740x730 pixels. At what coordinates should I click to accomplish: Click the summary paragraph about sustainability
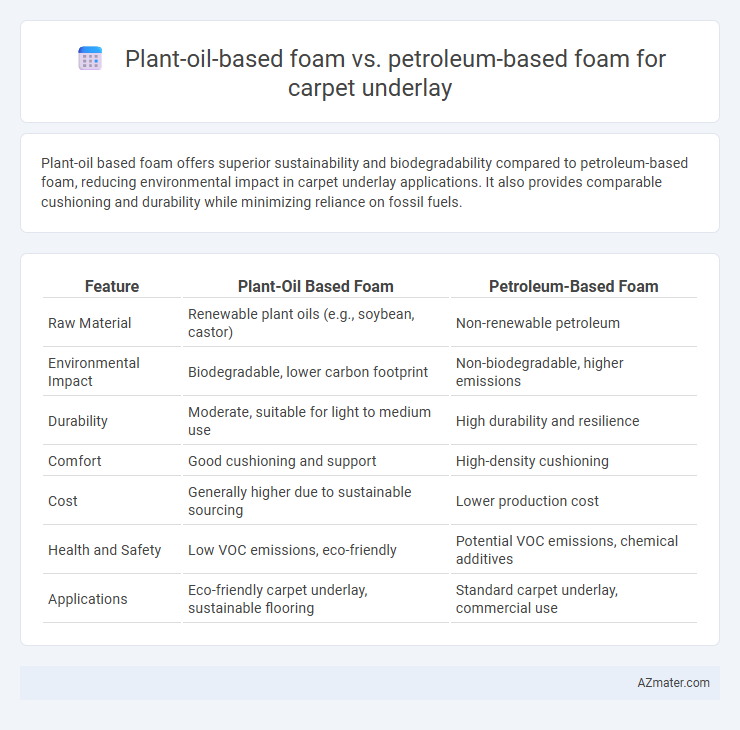click(364, 182)
